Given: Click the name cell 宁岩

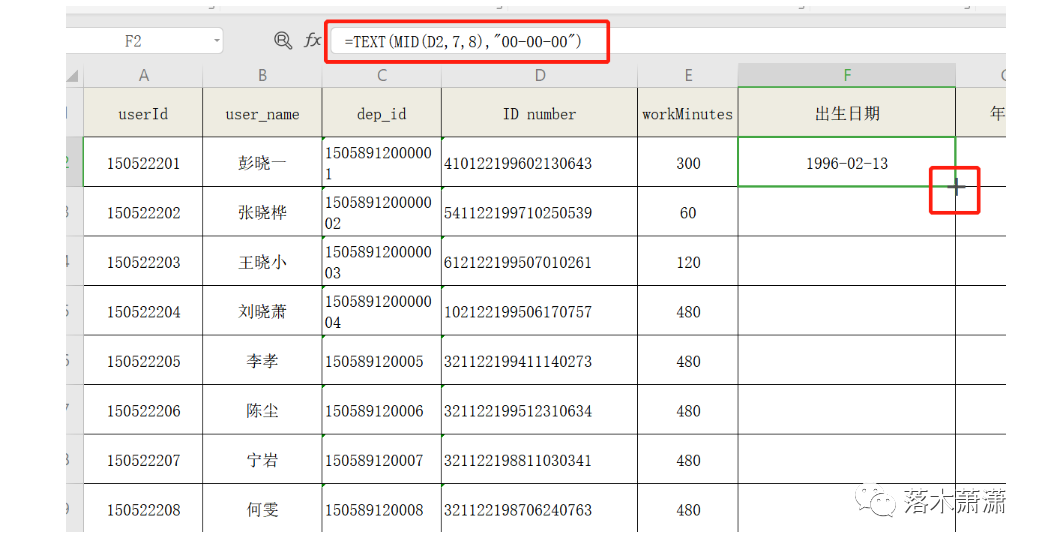Looking at the screenshot, I should click(x=262, y=459).
